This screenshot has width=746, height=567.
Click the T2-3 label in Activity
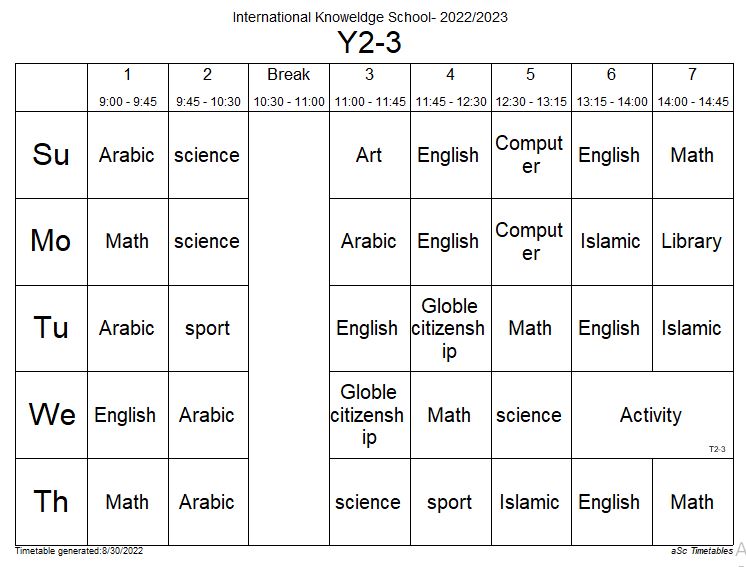coord(717,449)
